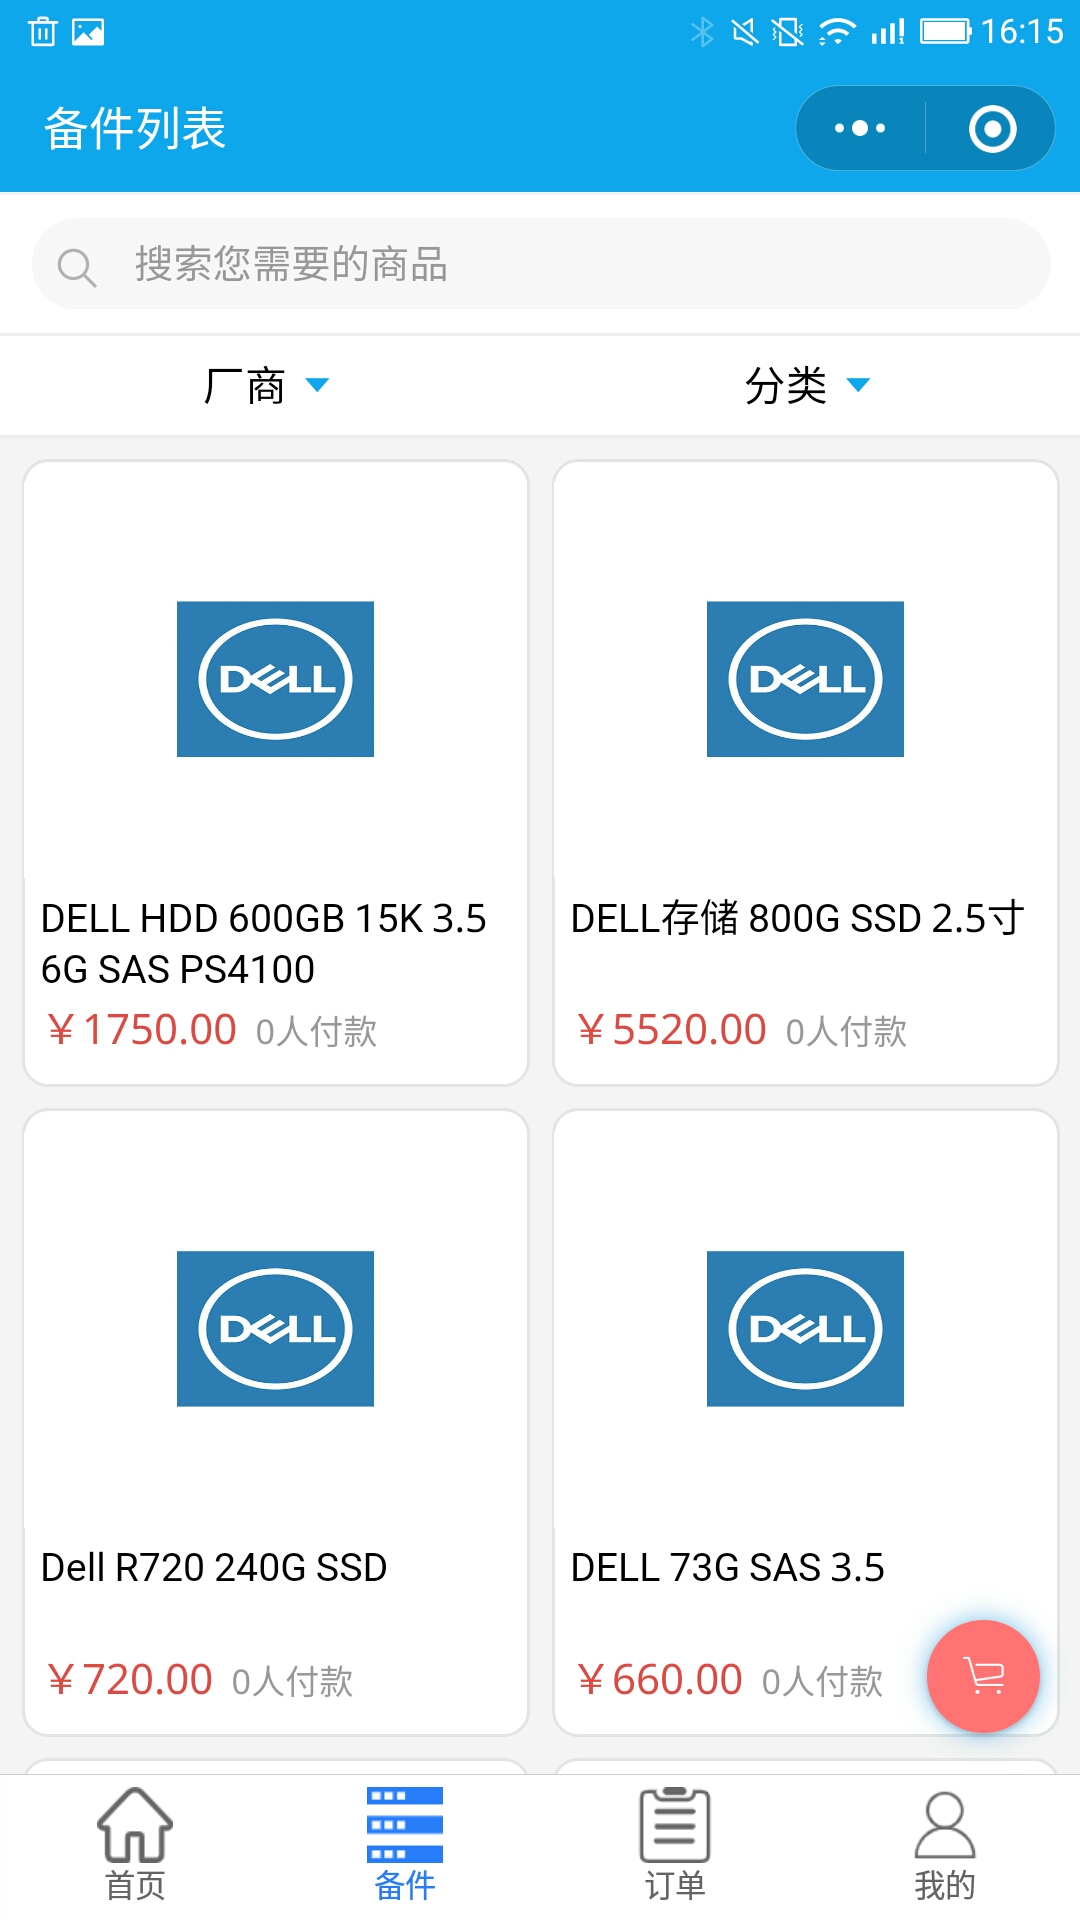Open DELL HDD 600GB 15K product title
This screenshot has height=1920, width=1080.
pyautogui.click(x=264, y=943)
